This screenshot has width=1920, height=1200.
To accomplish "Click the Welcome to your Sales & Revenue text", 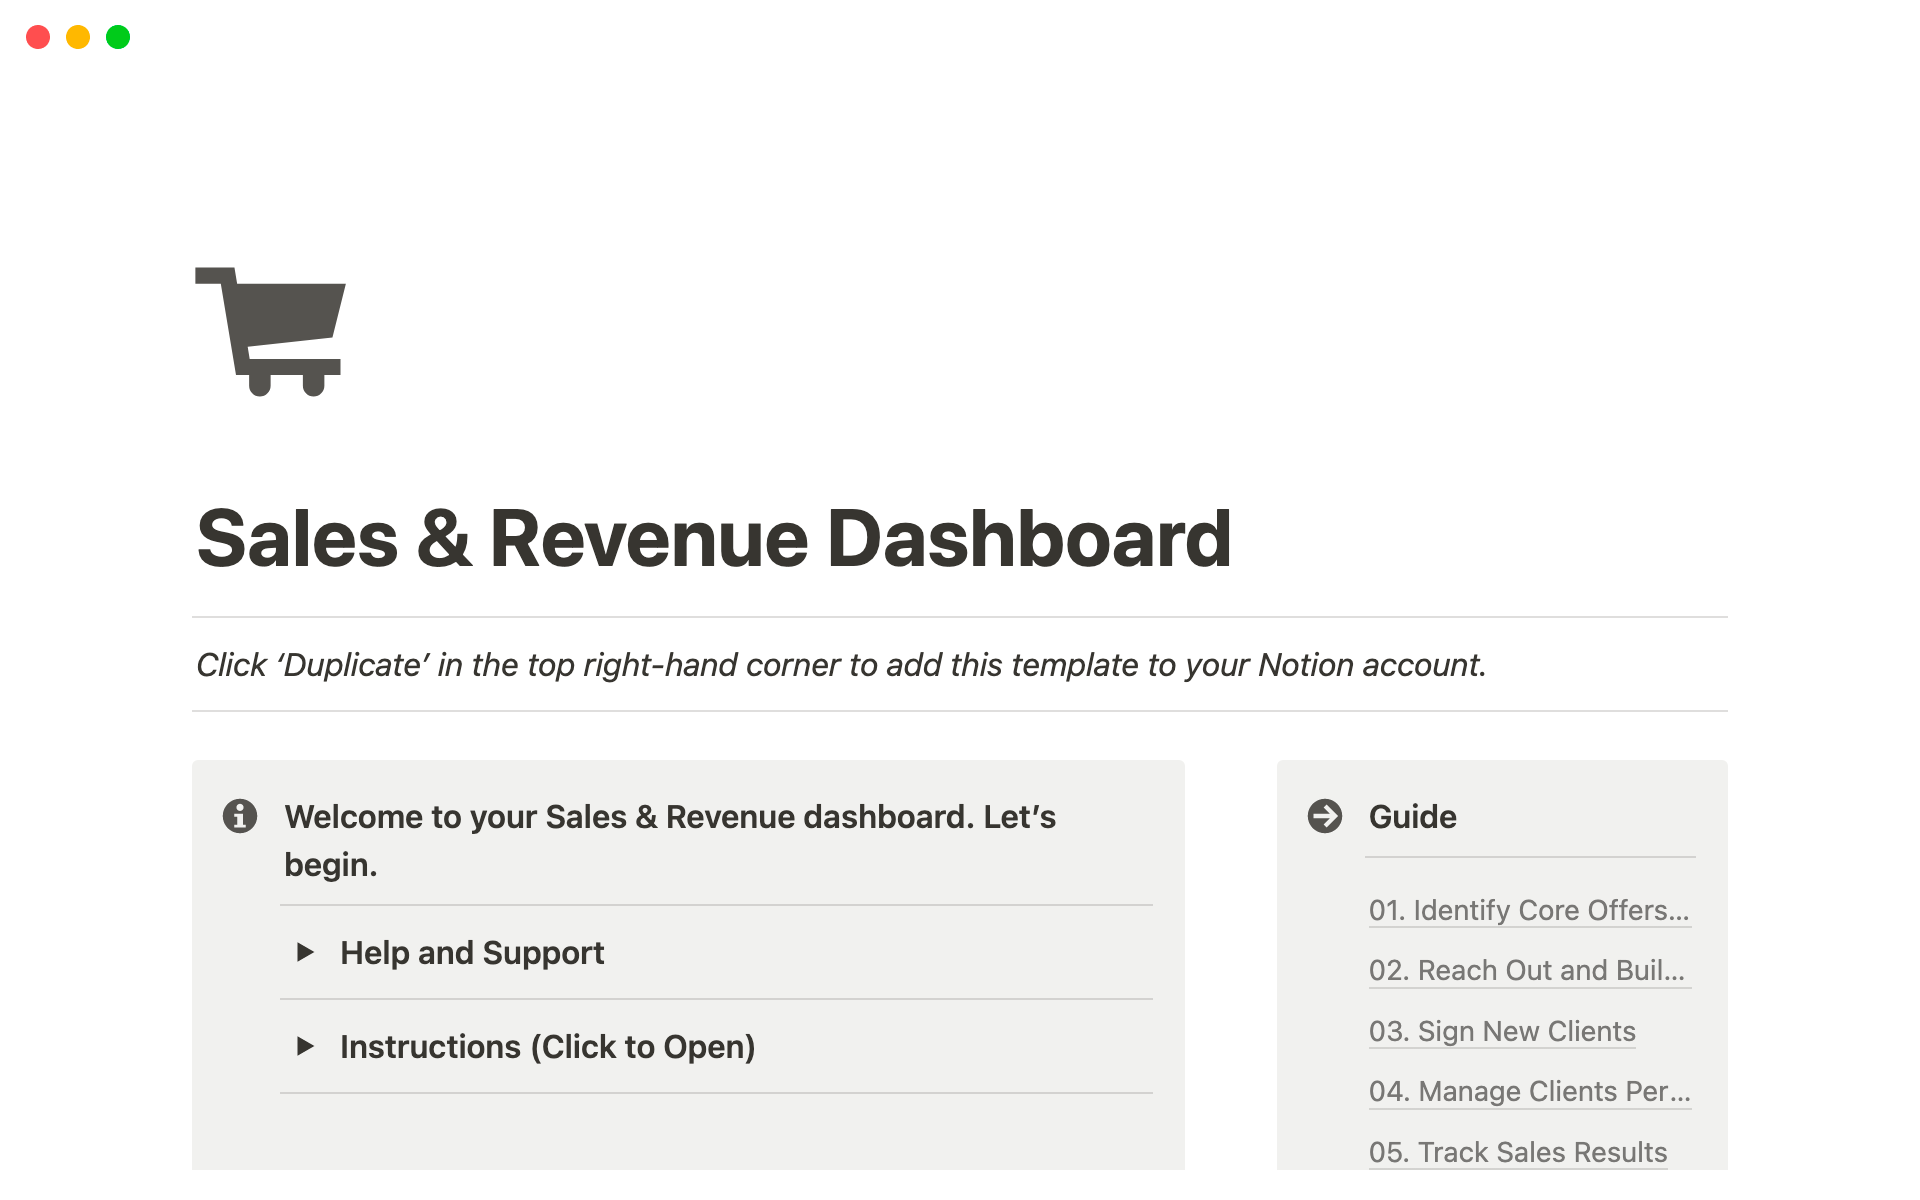I will [670, 817].
